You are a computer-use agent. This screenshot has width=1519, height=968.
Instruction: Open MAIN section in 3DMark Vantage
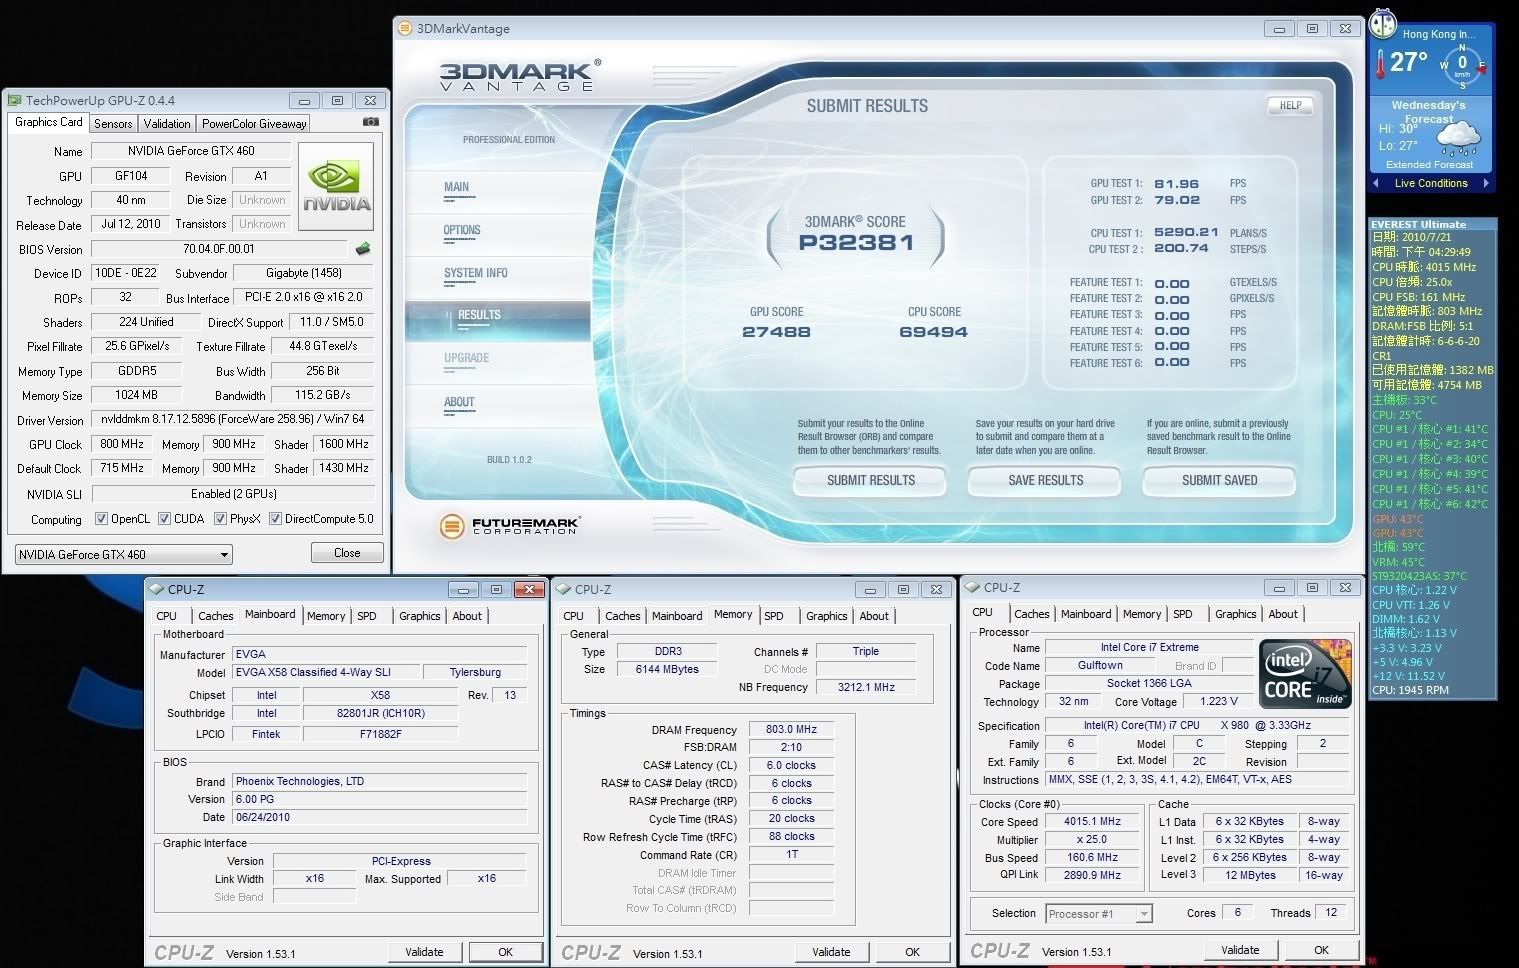tap(457, 187)
